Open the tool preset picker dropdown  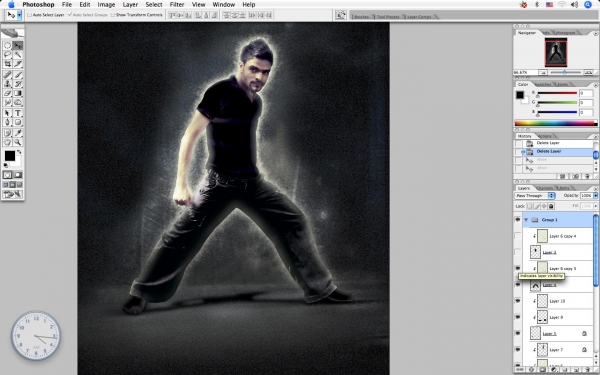[19, 15]
